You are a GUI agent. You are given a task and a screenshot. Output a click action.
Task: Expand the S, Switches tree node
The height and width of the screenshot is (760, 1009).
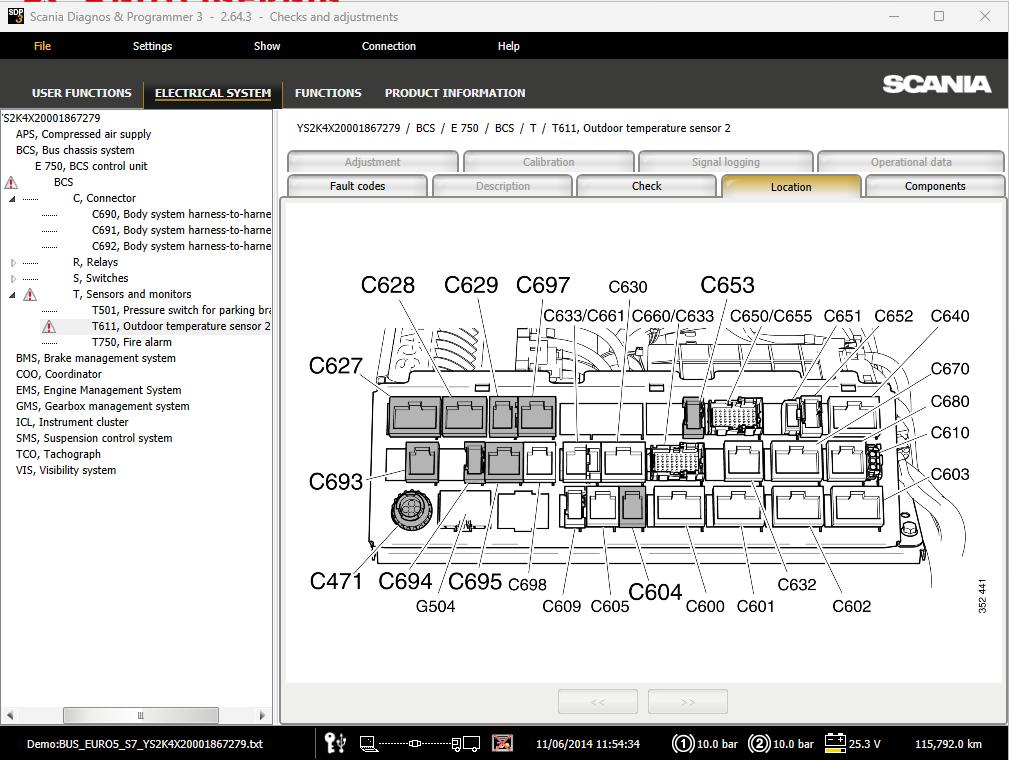click(x=13, y=279)
